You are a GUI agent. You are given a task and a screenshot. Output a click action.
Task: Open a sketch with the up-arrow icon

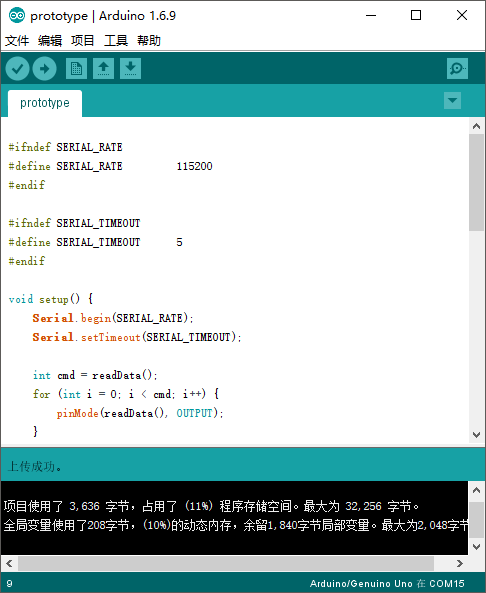click(104, 68)
